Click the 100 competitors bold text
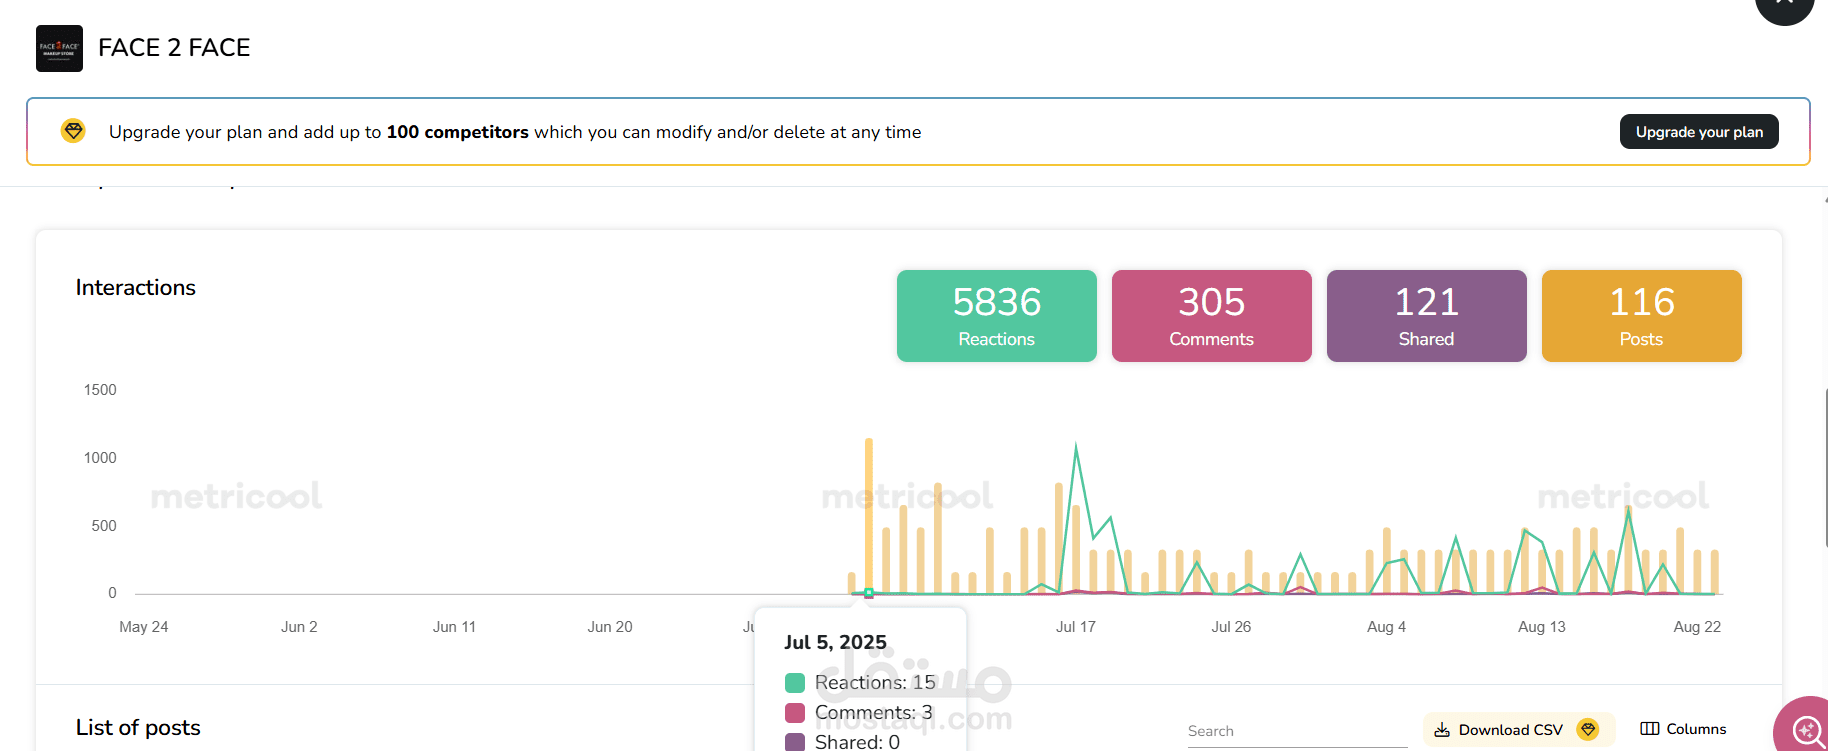Image resolution: width=1828 pixels, height=751 pixels. coord(458,132)
